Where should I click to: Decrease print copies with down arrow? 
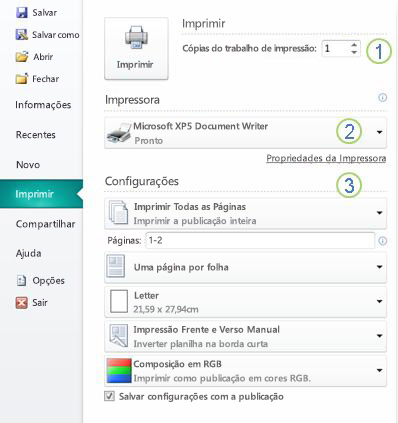tap(354, 52)
